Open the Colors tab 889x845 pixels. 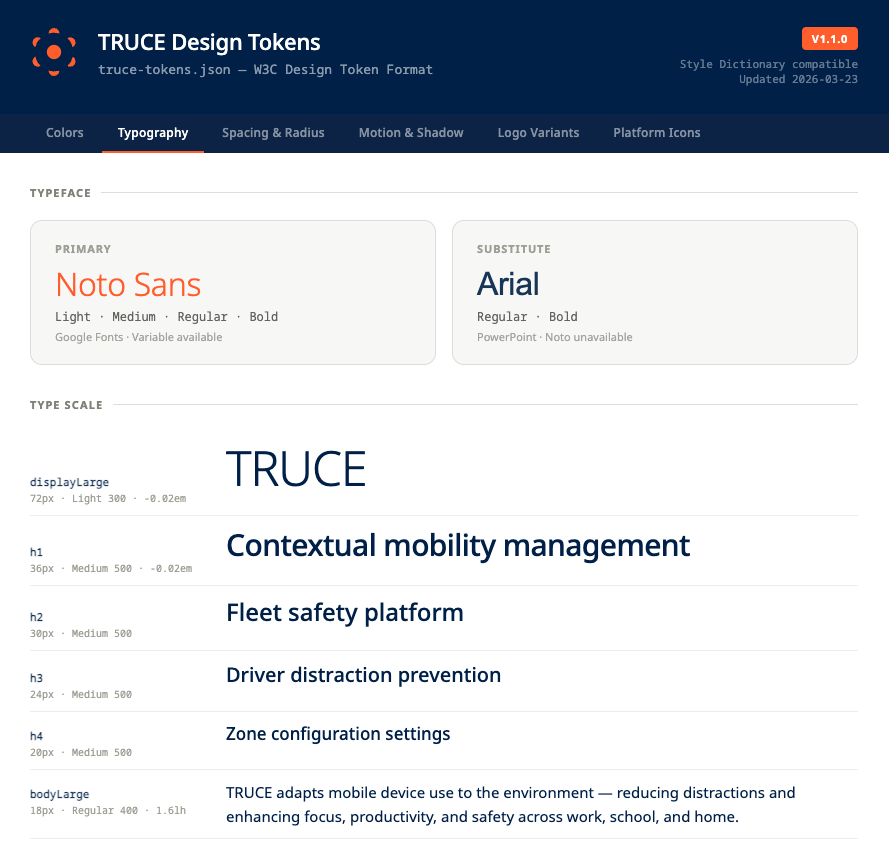(x=65, y=133)
